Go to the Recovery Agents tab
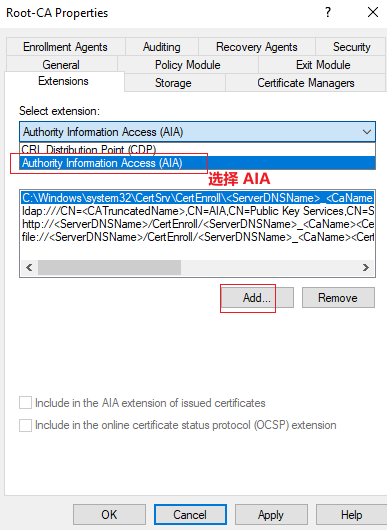The width and height of the screenshot is (387, 530). tap(257, 47)
